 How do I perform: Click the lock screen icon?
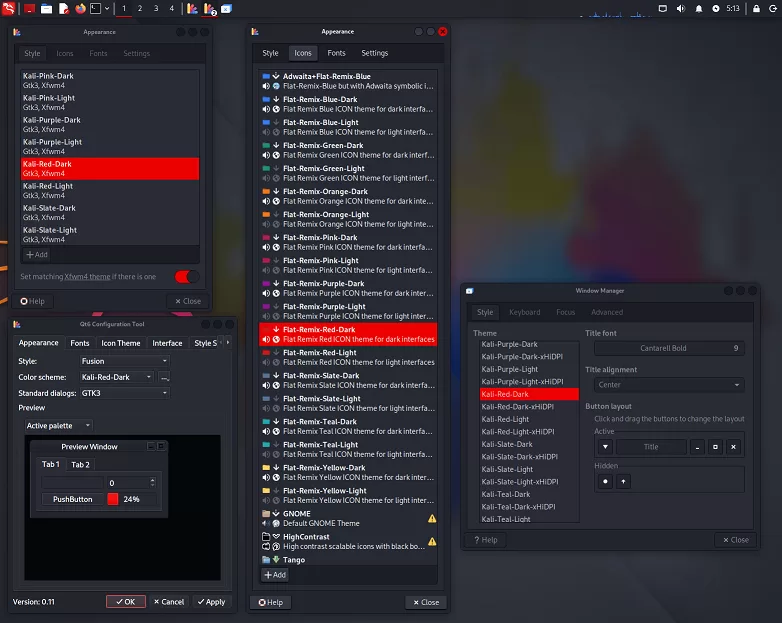tap(756, 8)
